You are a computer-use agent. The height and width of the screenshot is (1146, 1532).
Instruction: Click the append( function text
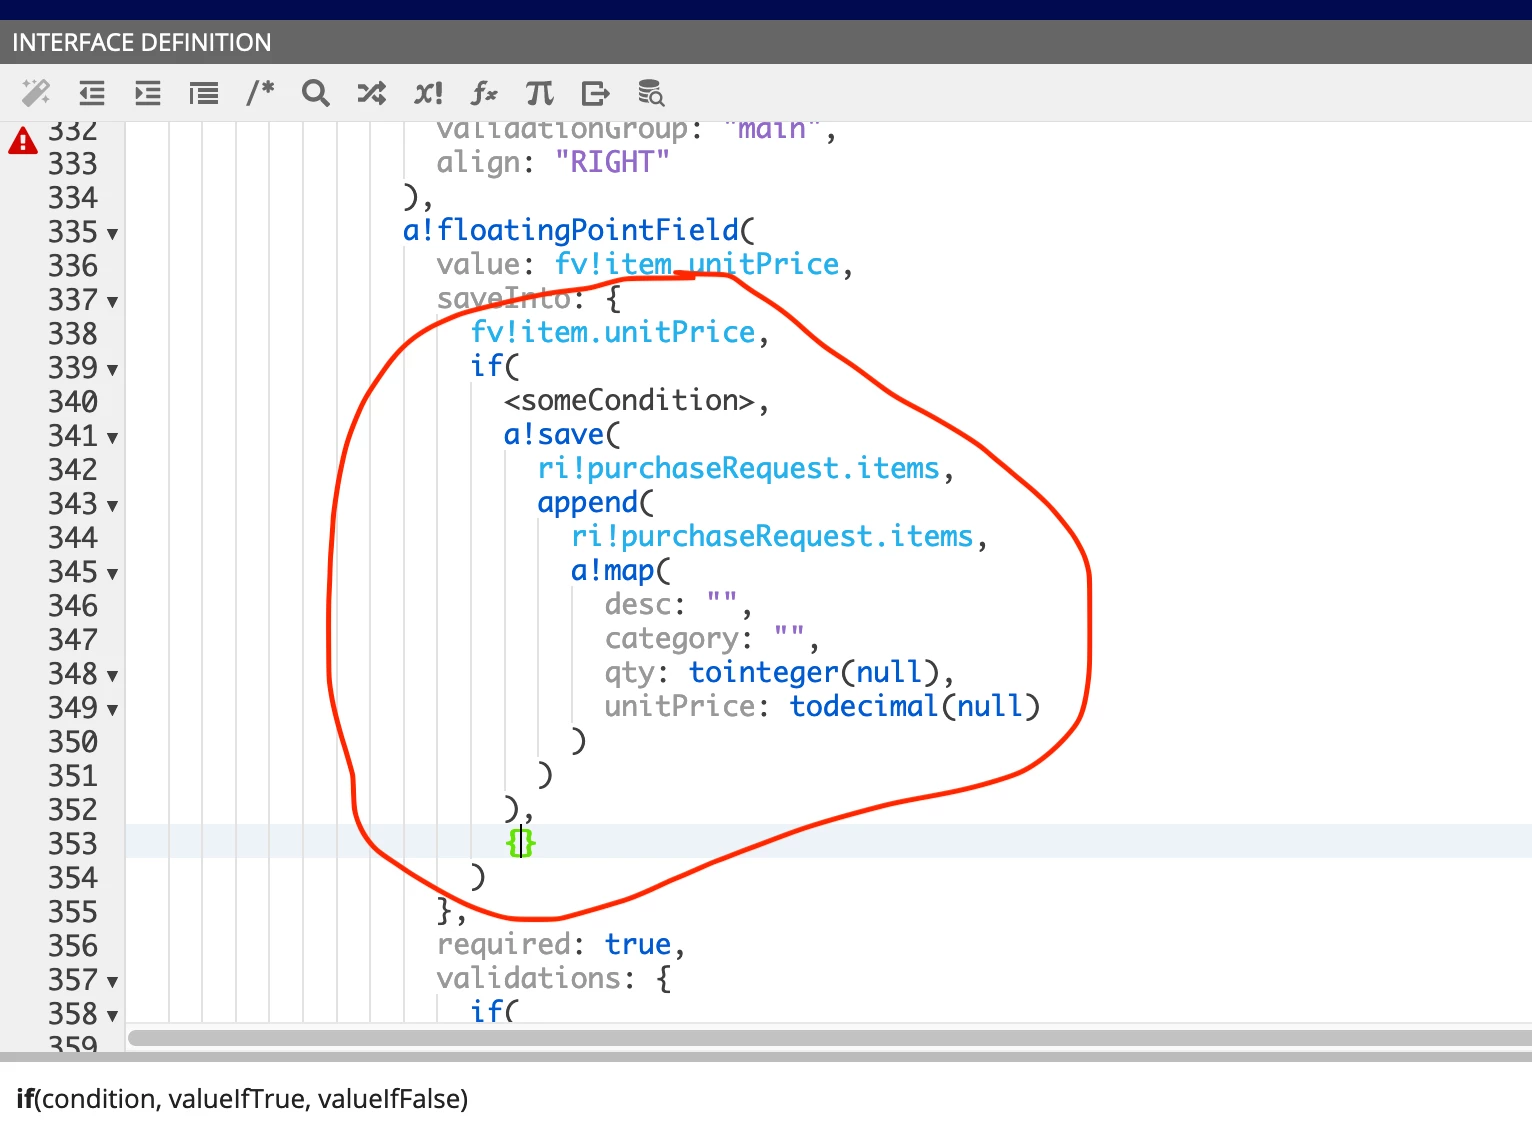[595, 502]
